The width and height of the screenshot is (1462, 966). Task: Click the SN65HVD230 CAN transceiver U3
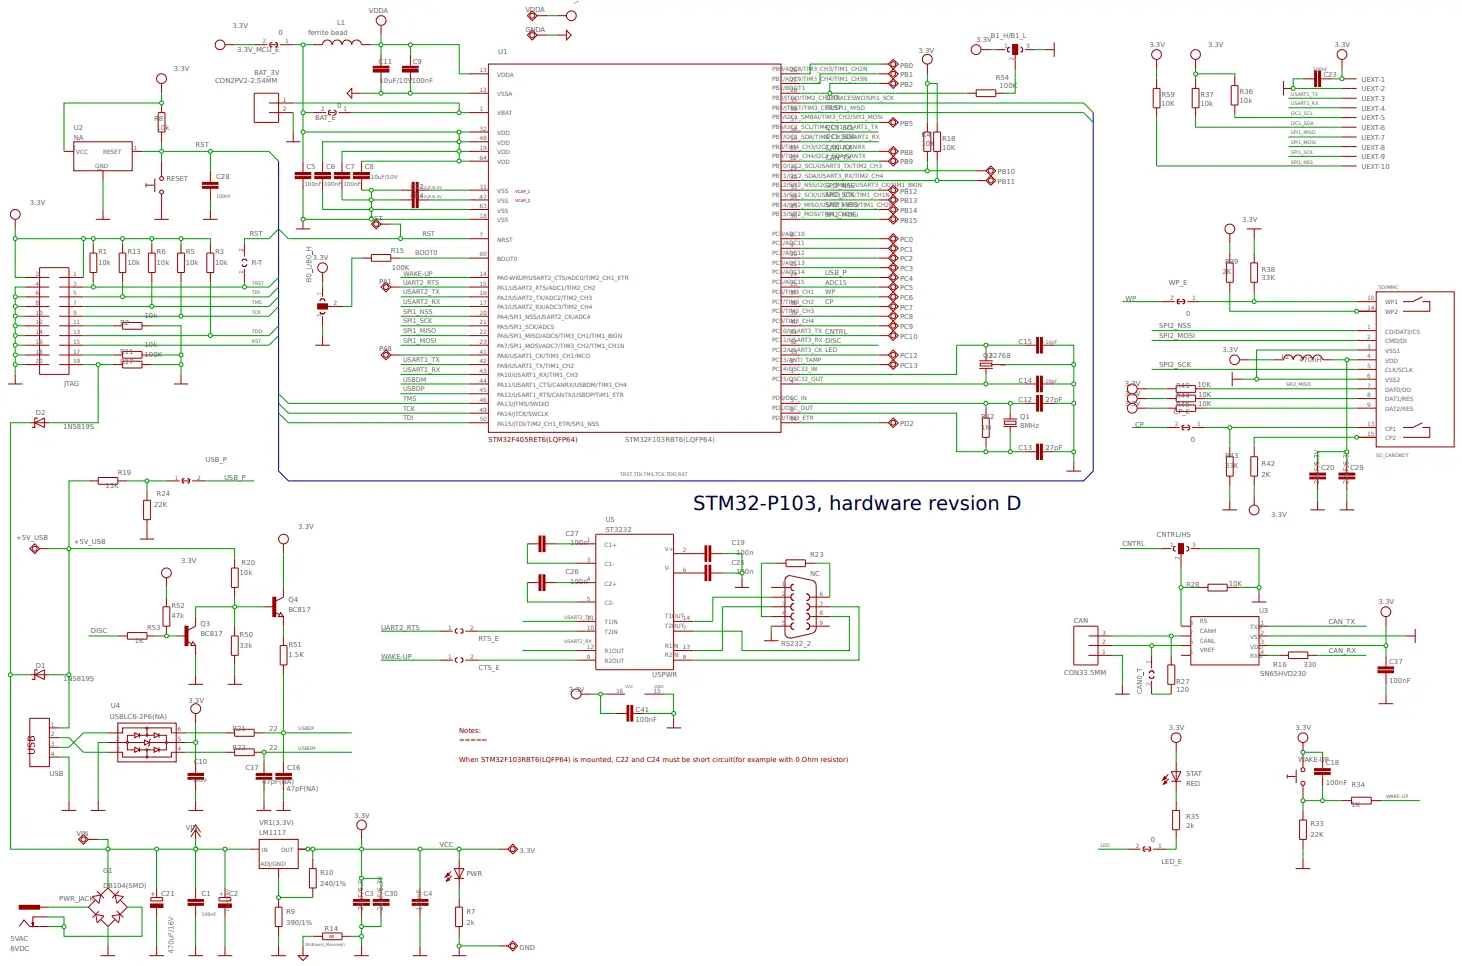(1222, 640)
